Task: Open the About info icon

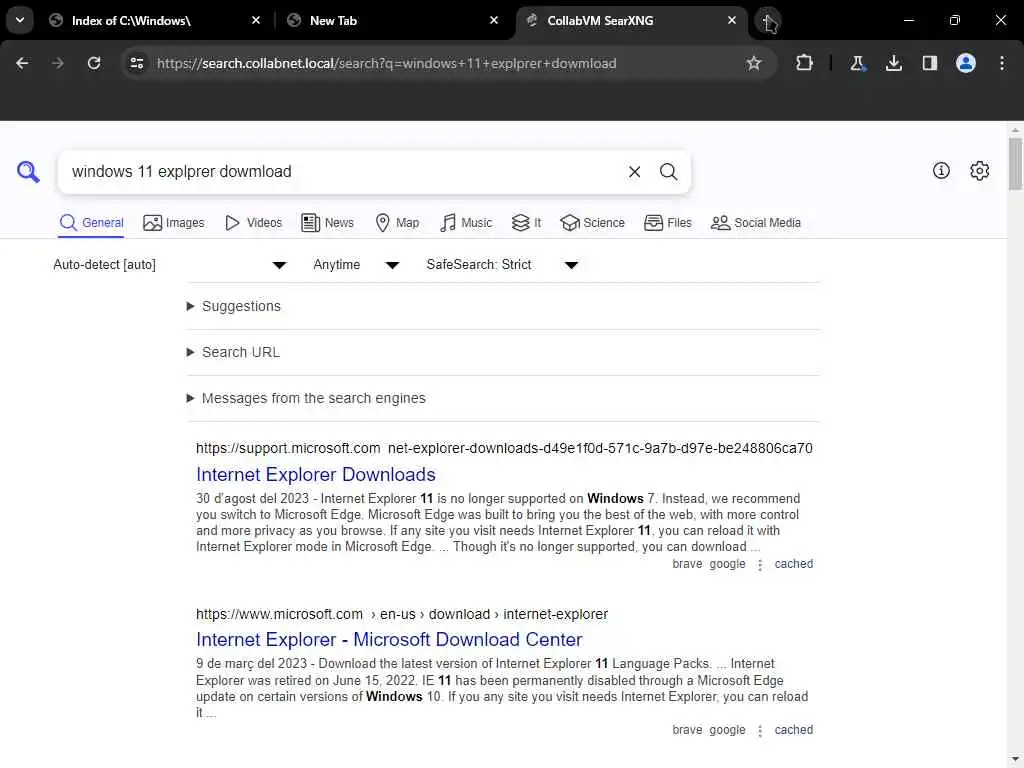Action: pos(941,170)
